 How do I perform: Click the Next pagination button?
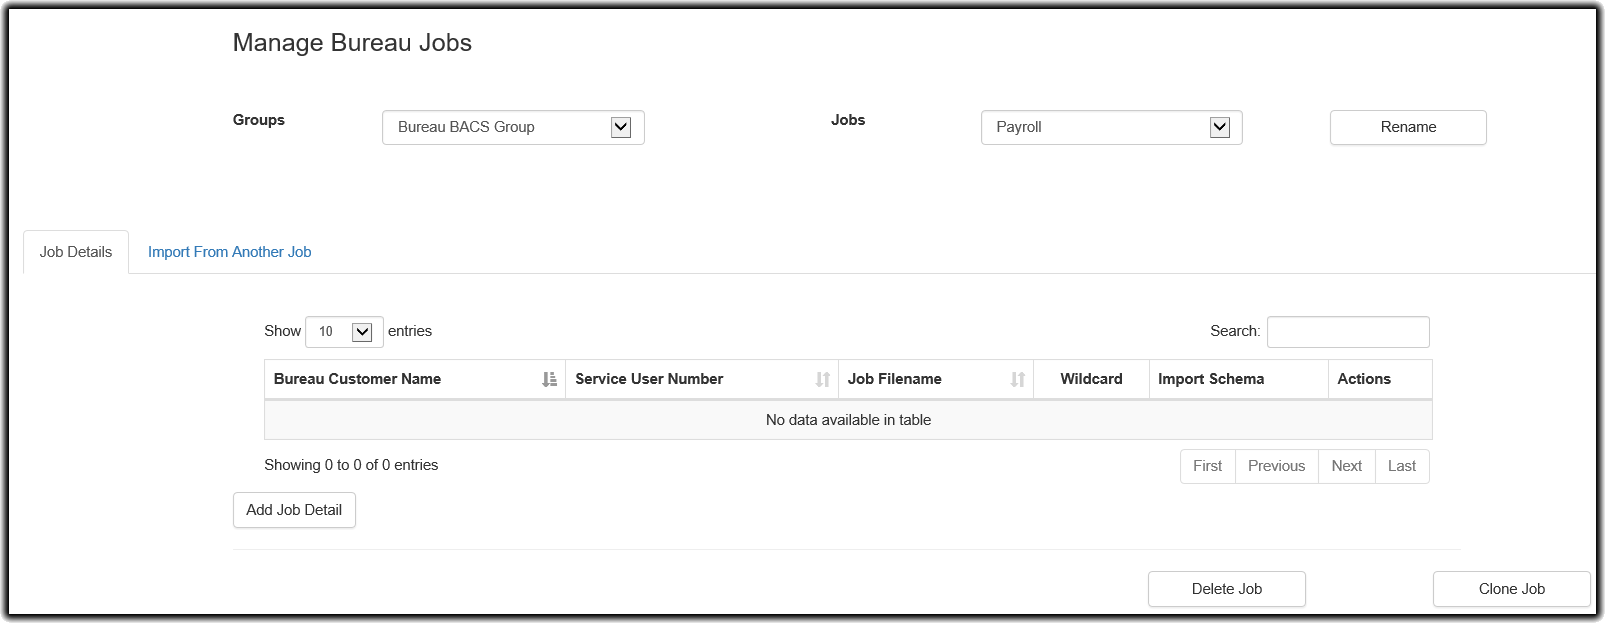(1346, 466)
